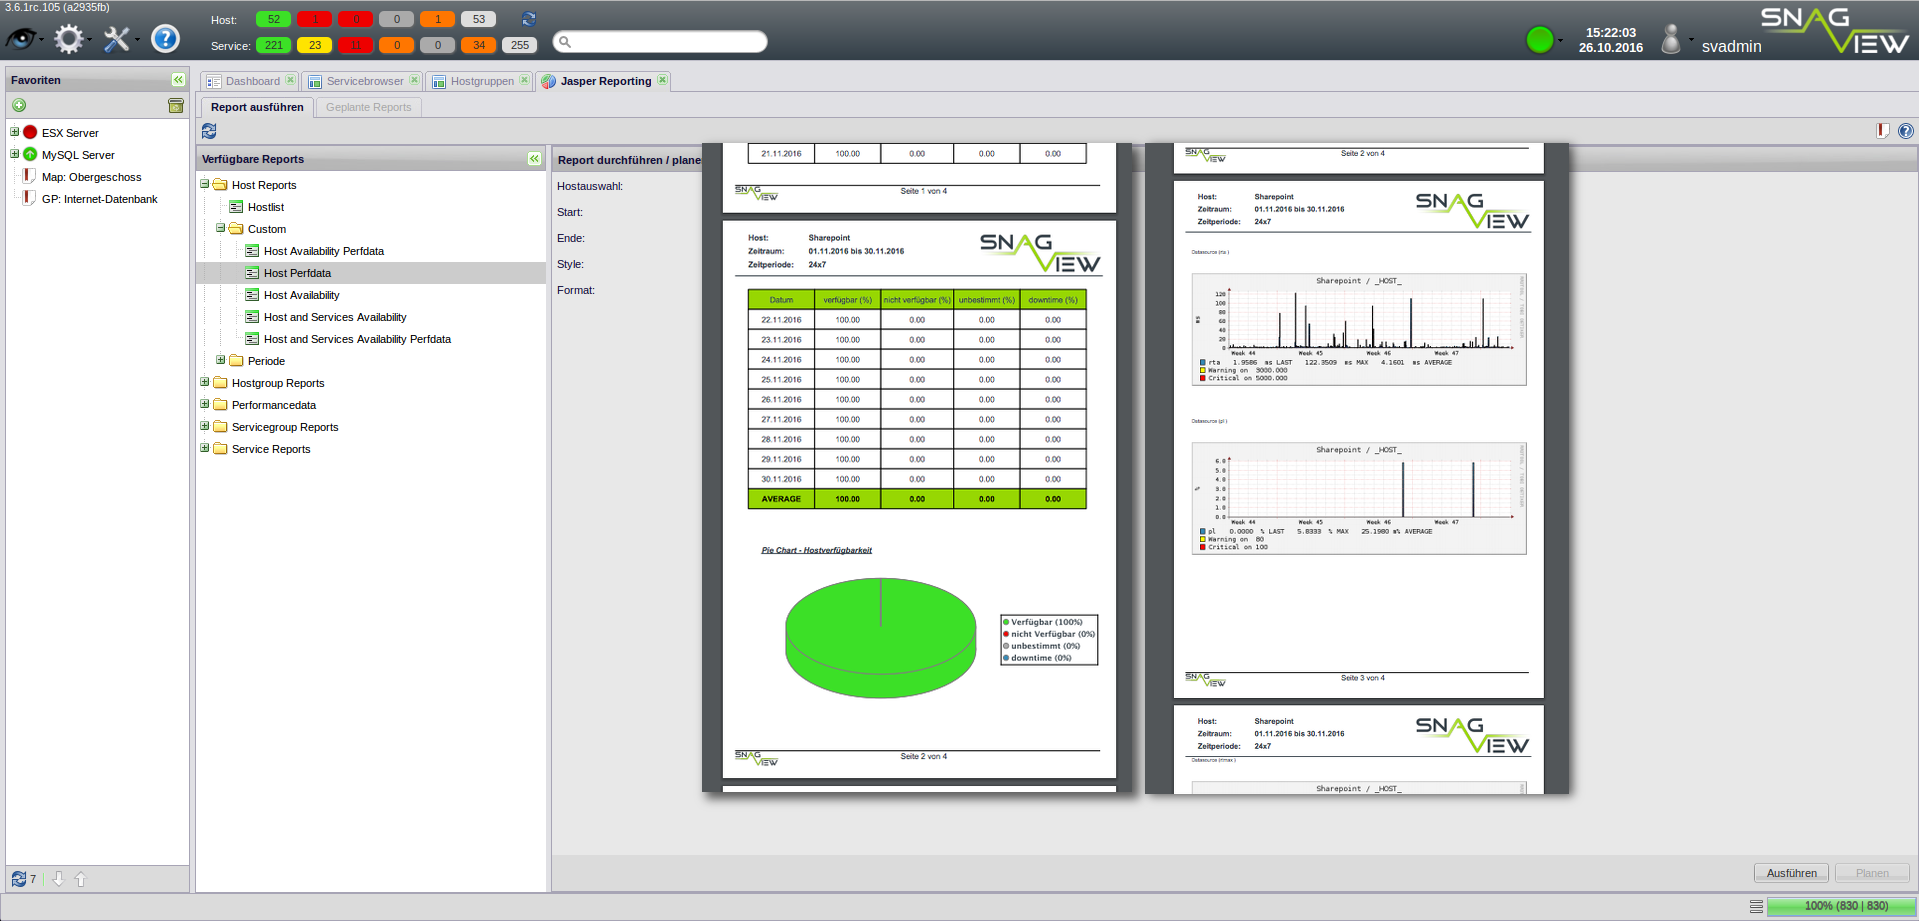Click the red bookmark icon at right
The height and width of the screenshot is (921, 1919).
[x=1883, y=131]
